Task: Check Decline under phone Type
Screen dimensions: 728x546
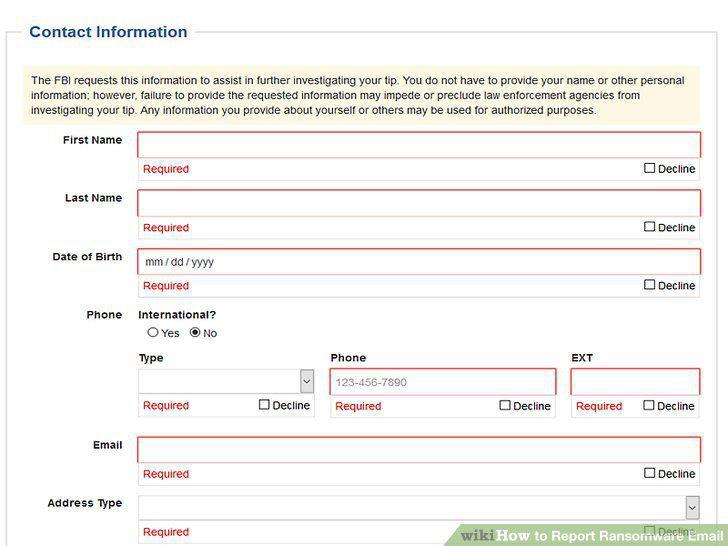Action: click(x=264, y=404)
